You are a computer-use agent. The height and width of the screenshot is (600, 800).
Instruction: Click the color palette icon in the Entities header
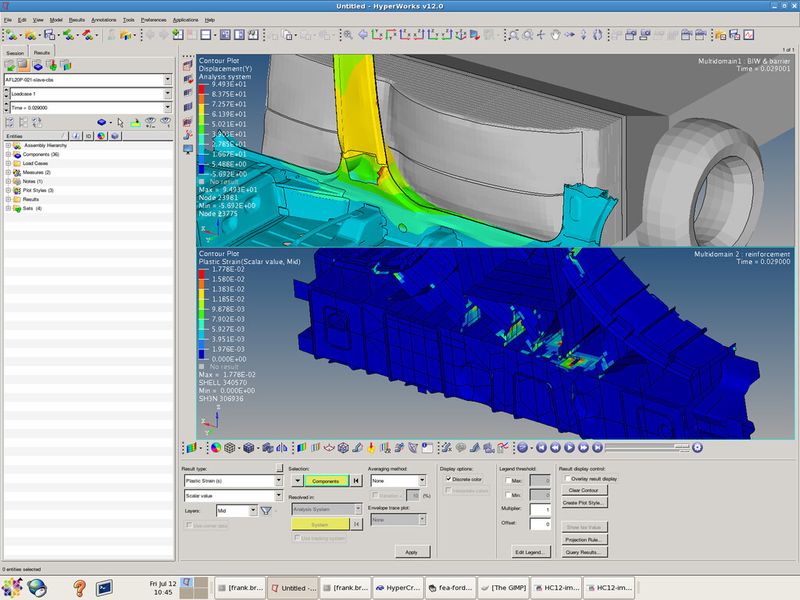coord(100,136)
